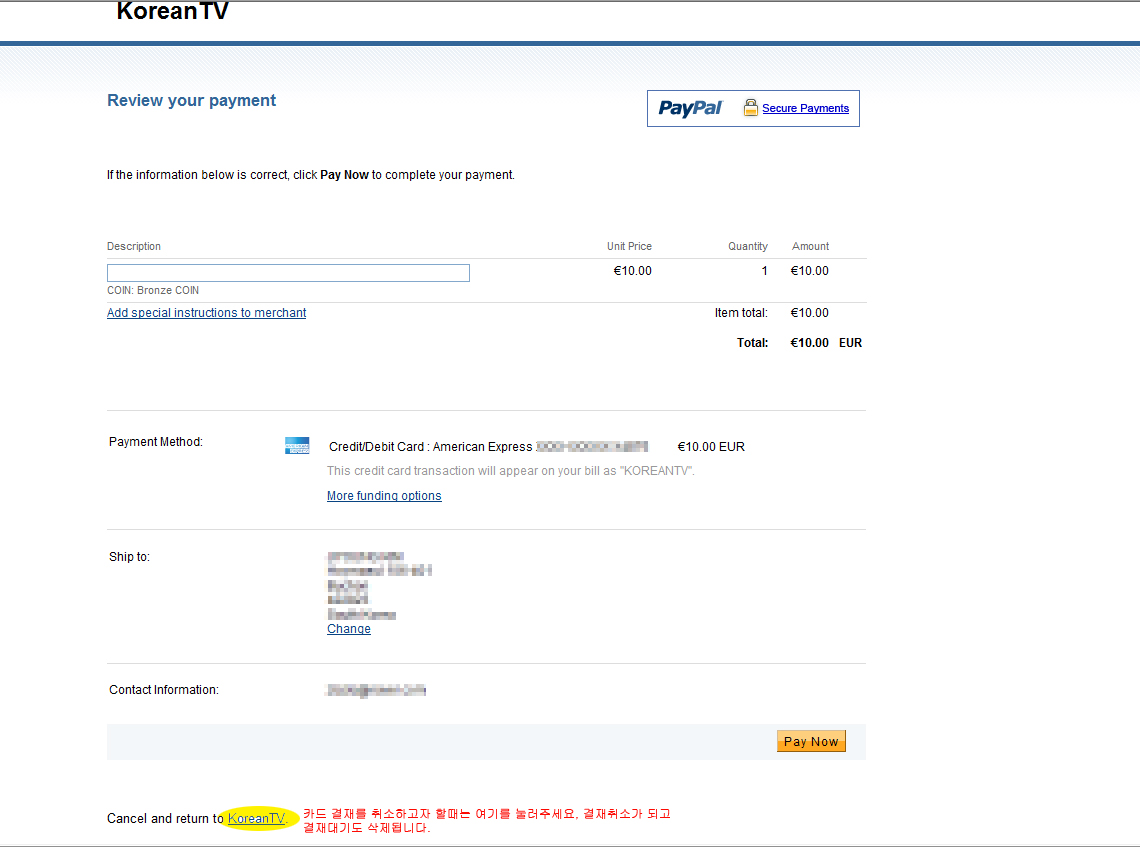The image size is (1140, 848).
Task: Click the Review your payment heading
Action: (191, 100)
